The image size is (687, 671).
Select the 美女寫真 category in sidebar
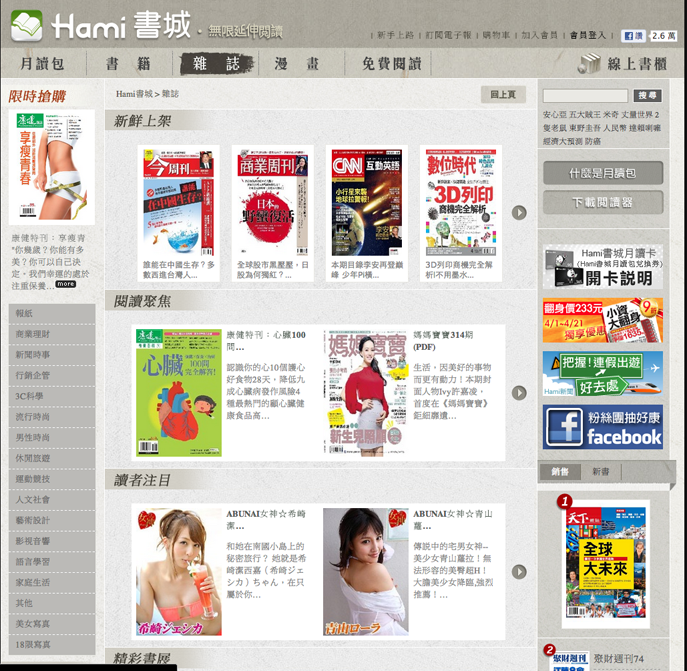coord(52,624)
